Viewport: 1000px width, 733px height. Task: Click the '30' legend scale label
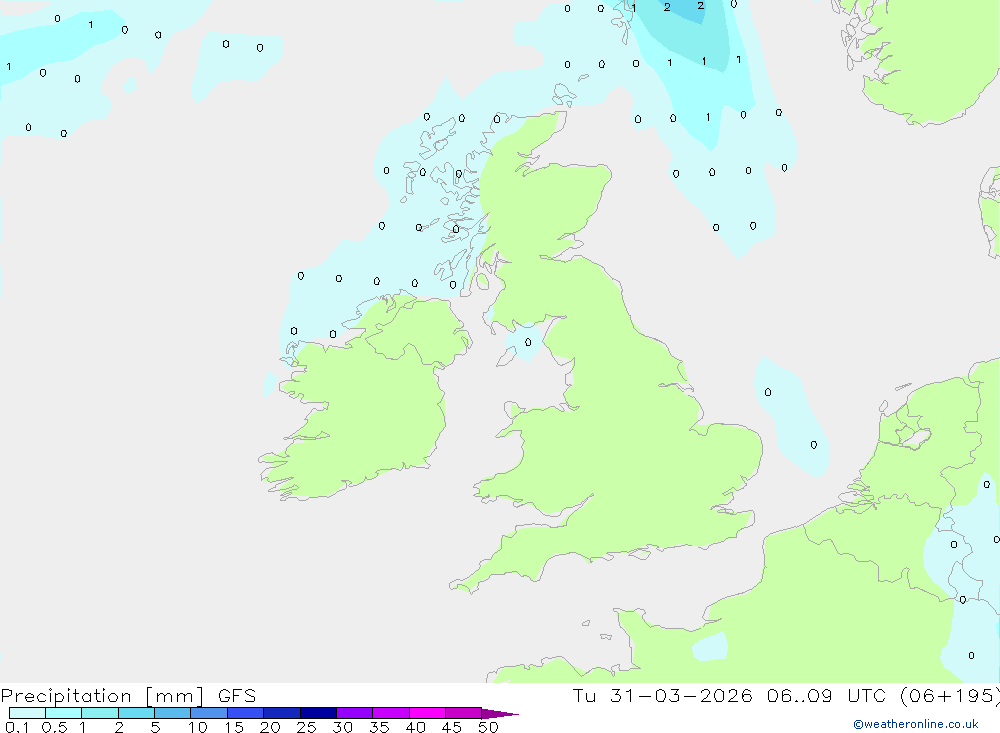[343, 727]
